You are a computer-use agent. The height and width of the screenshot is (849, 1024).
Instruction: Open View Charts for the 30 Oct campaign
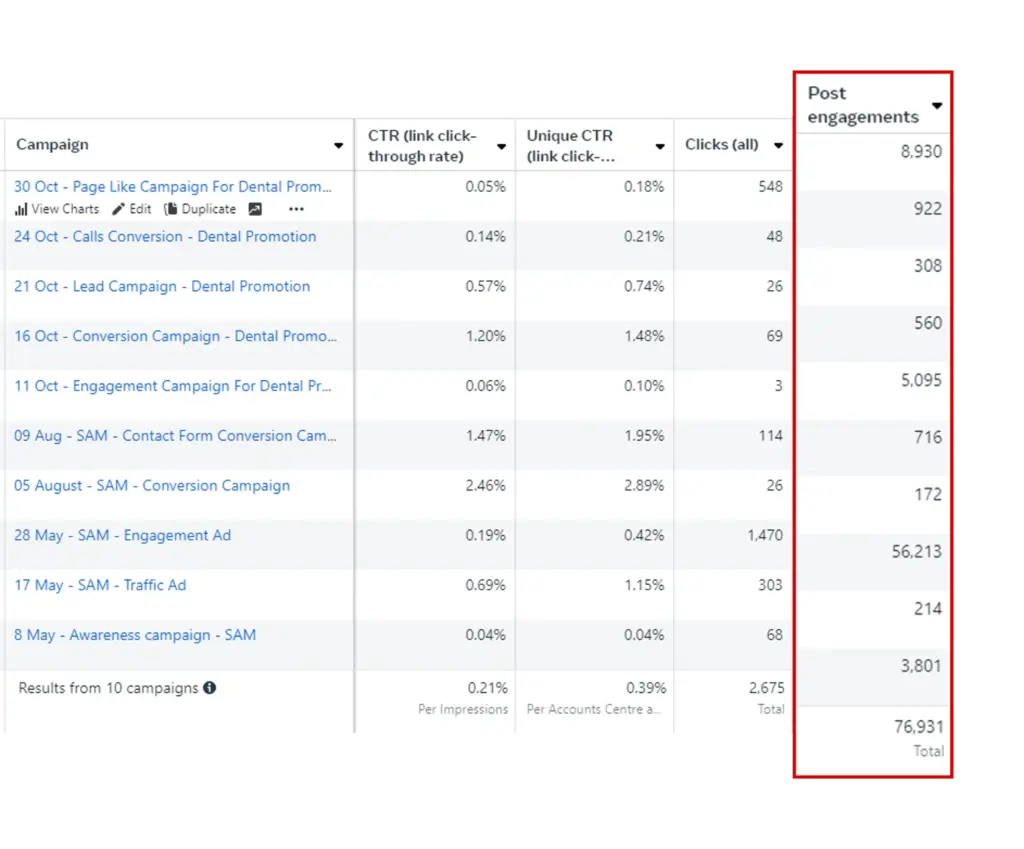(57, 209)
